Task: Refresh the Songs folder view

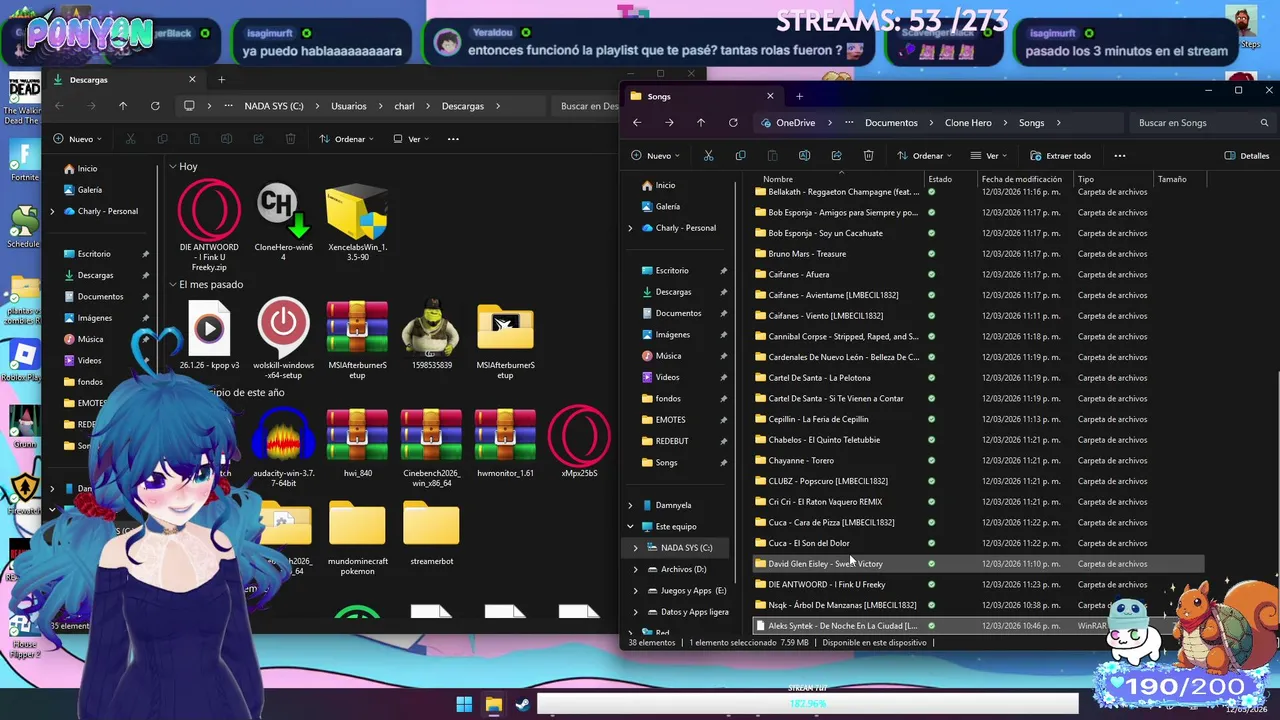Action: pos(733,123)
